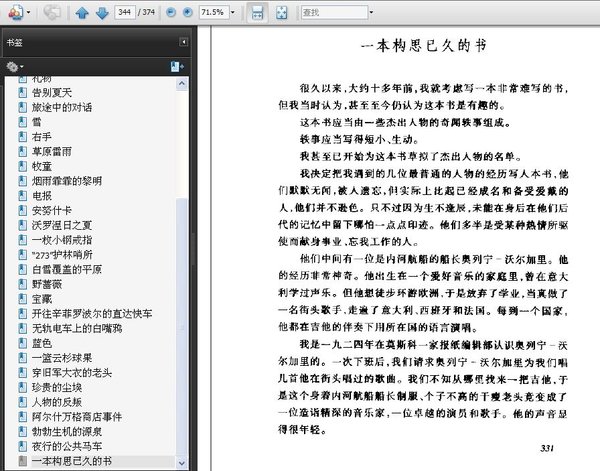The image size is (600, 471).
Task: Open bookmark 电报
Action: [x=41, y=196]
